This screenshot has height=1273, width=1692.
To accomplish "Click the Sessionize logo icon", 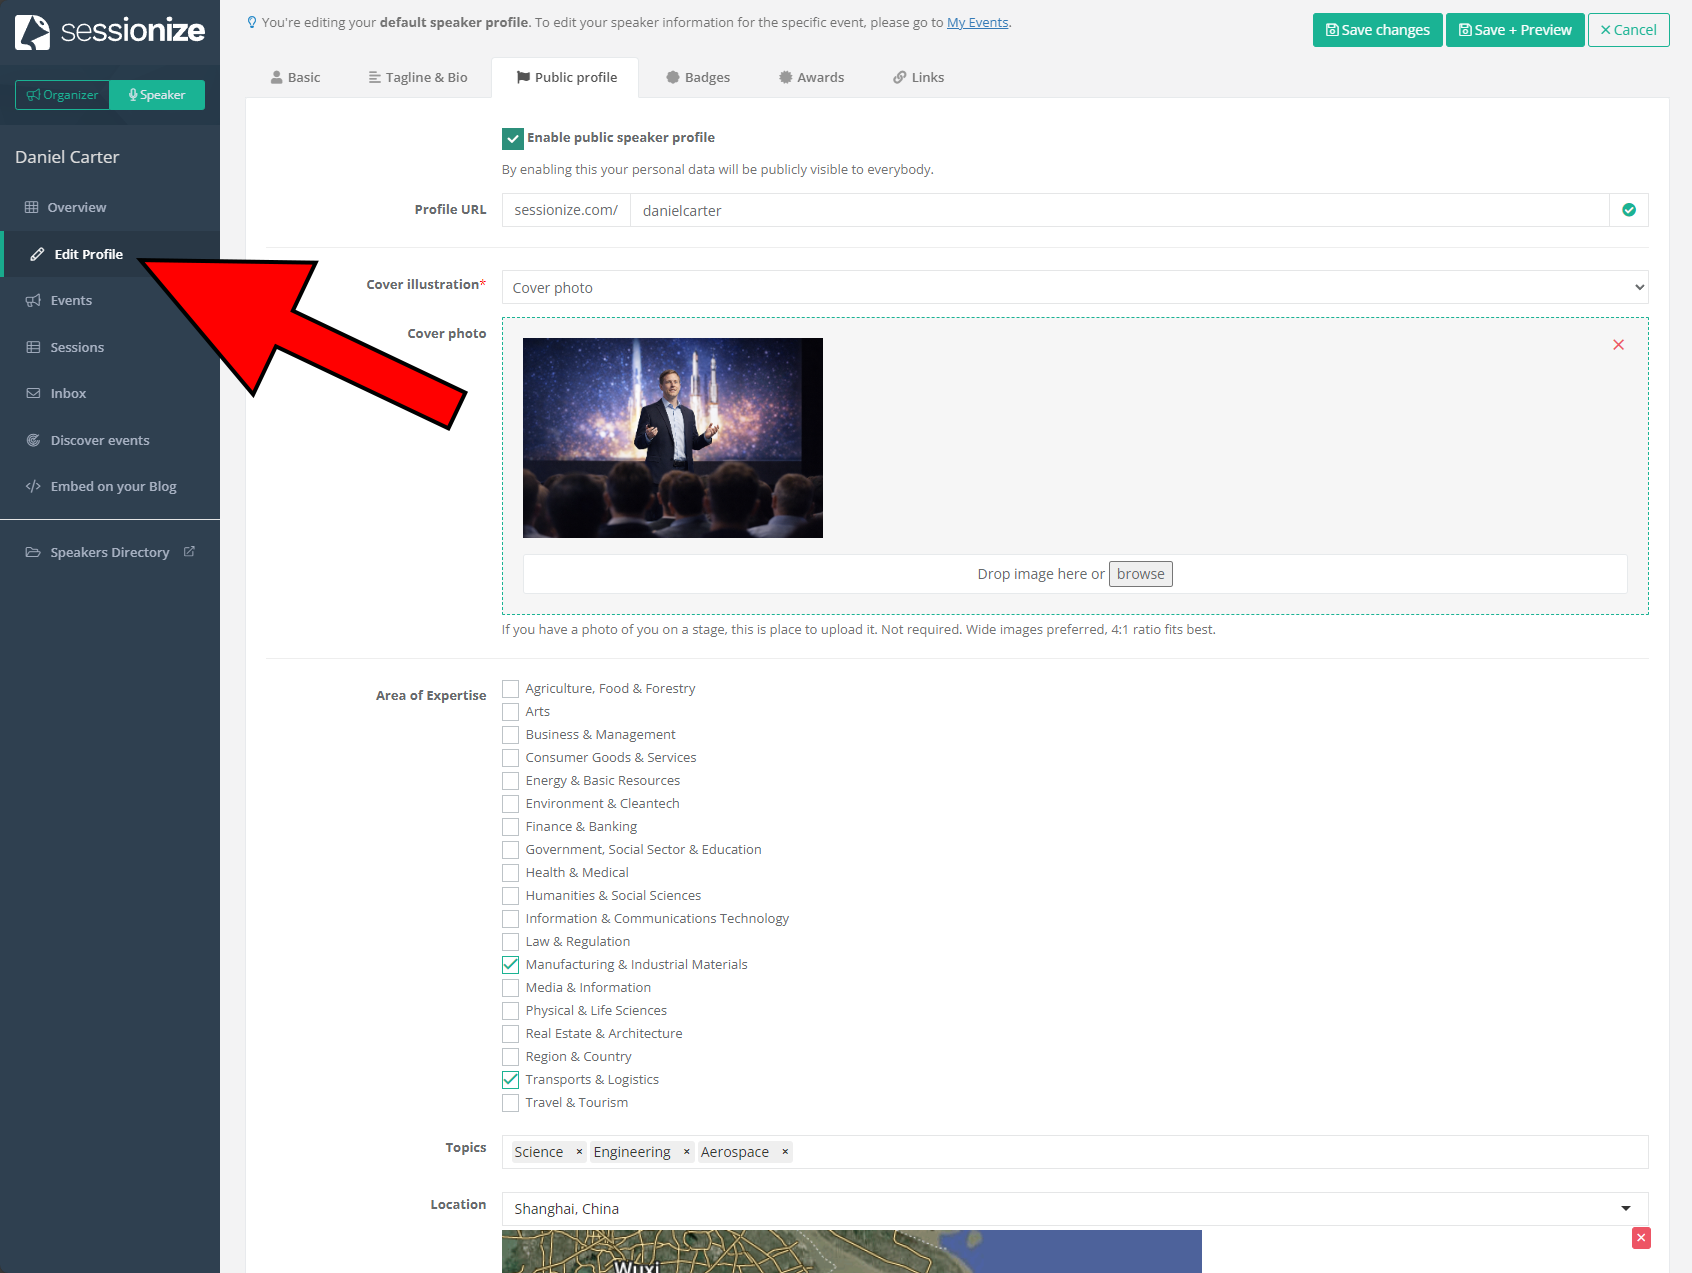I will 33,32.
